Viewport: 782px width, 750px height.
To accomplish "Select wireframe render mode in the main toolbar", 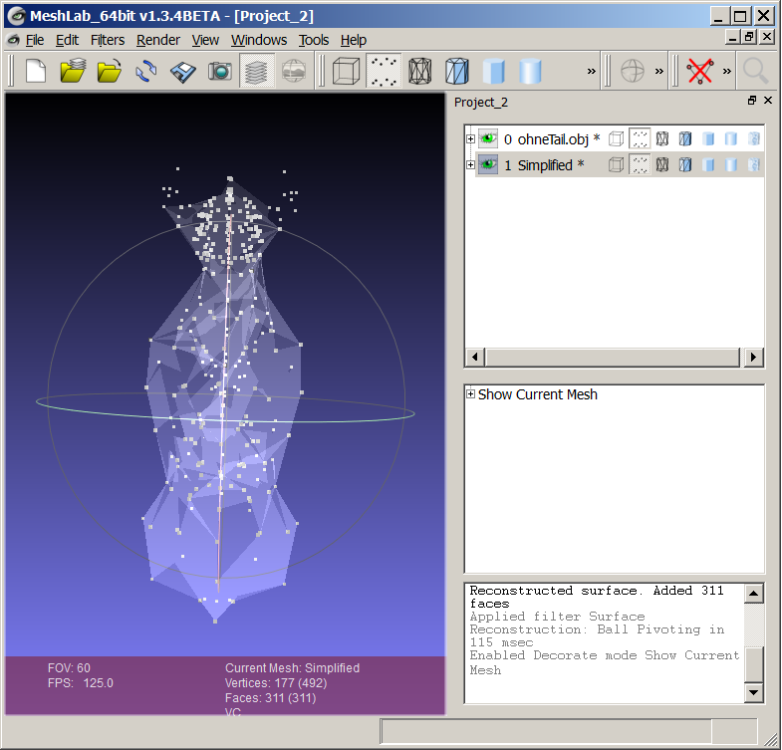I will point(420,71).
